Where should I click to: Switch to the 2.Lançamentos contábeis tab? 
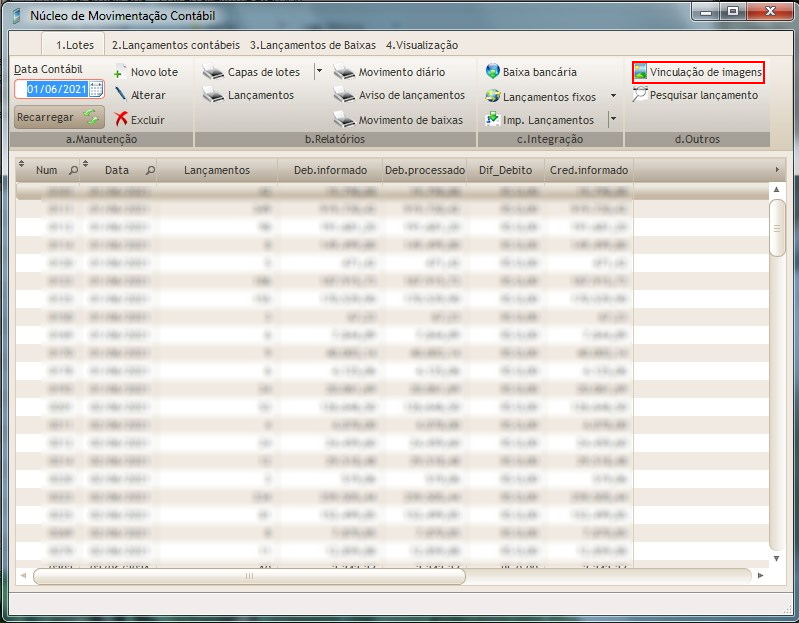(x=176, y=45)
